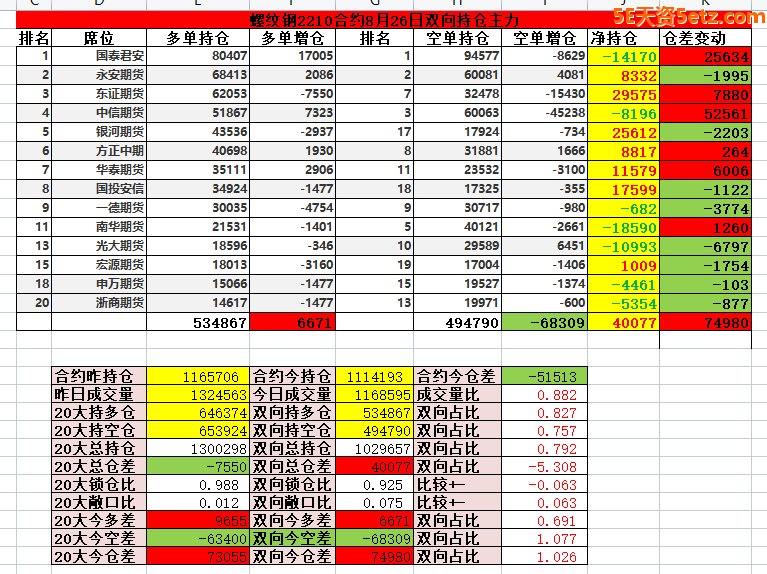
Task: Select the 今日成交量 label cell
Action: (x=292, y=394)
